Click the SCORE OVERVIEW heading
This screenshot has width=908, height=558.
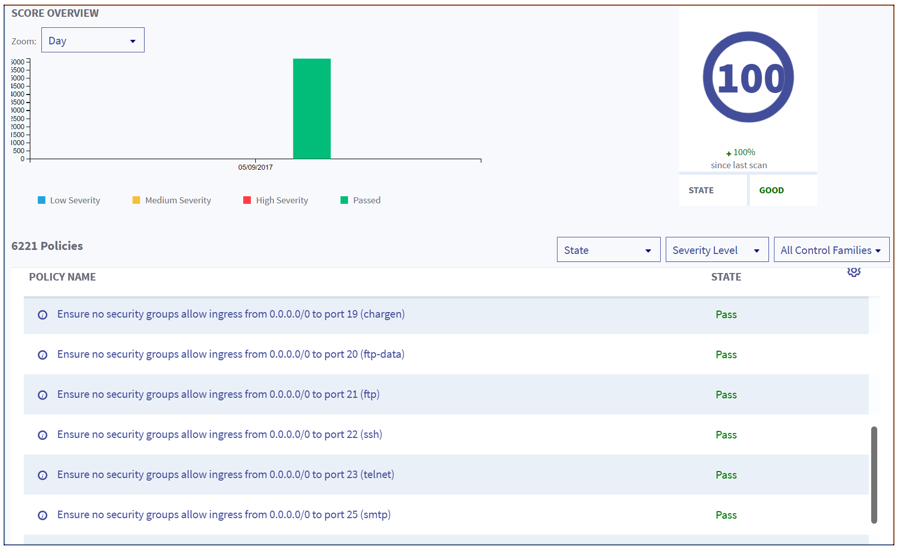(x=55, y=13)
